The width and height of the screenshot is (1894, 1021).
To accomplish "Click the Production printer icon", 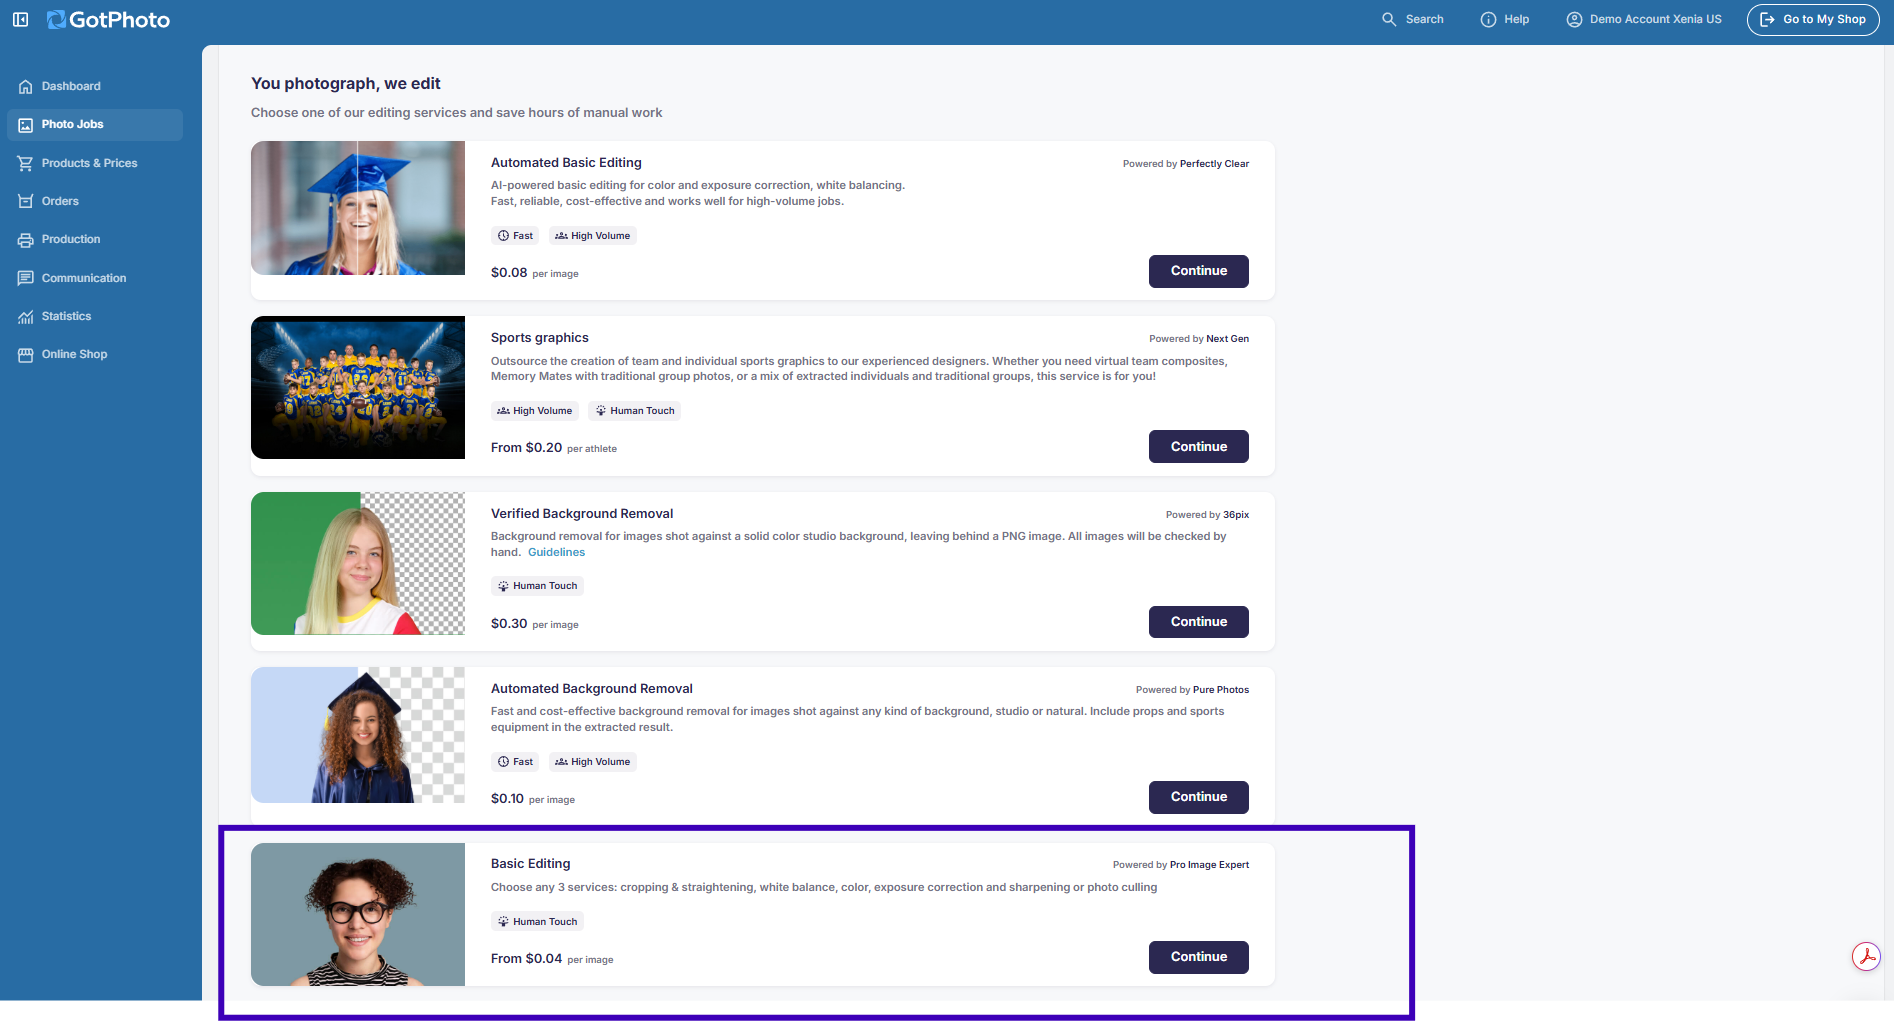I will pyautogui.click(x=26, y=240).
